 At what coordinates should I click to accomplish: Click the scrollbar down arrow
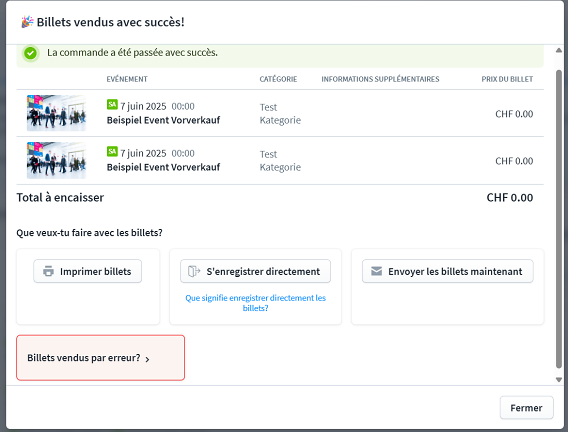click(x=559, y=380)
